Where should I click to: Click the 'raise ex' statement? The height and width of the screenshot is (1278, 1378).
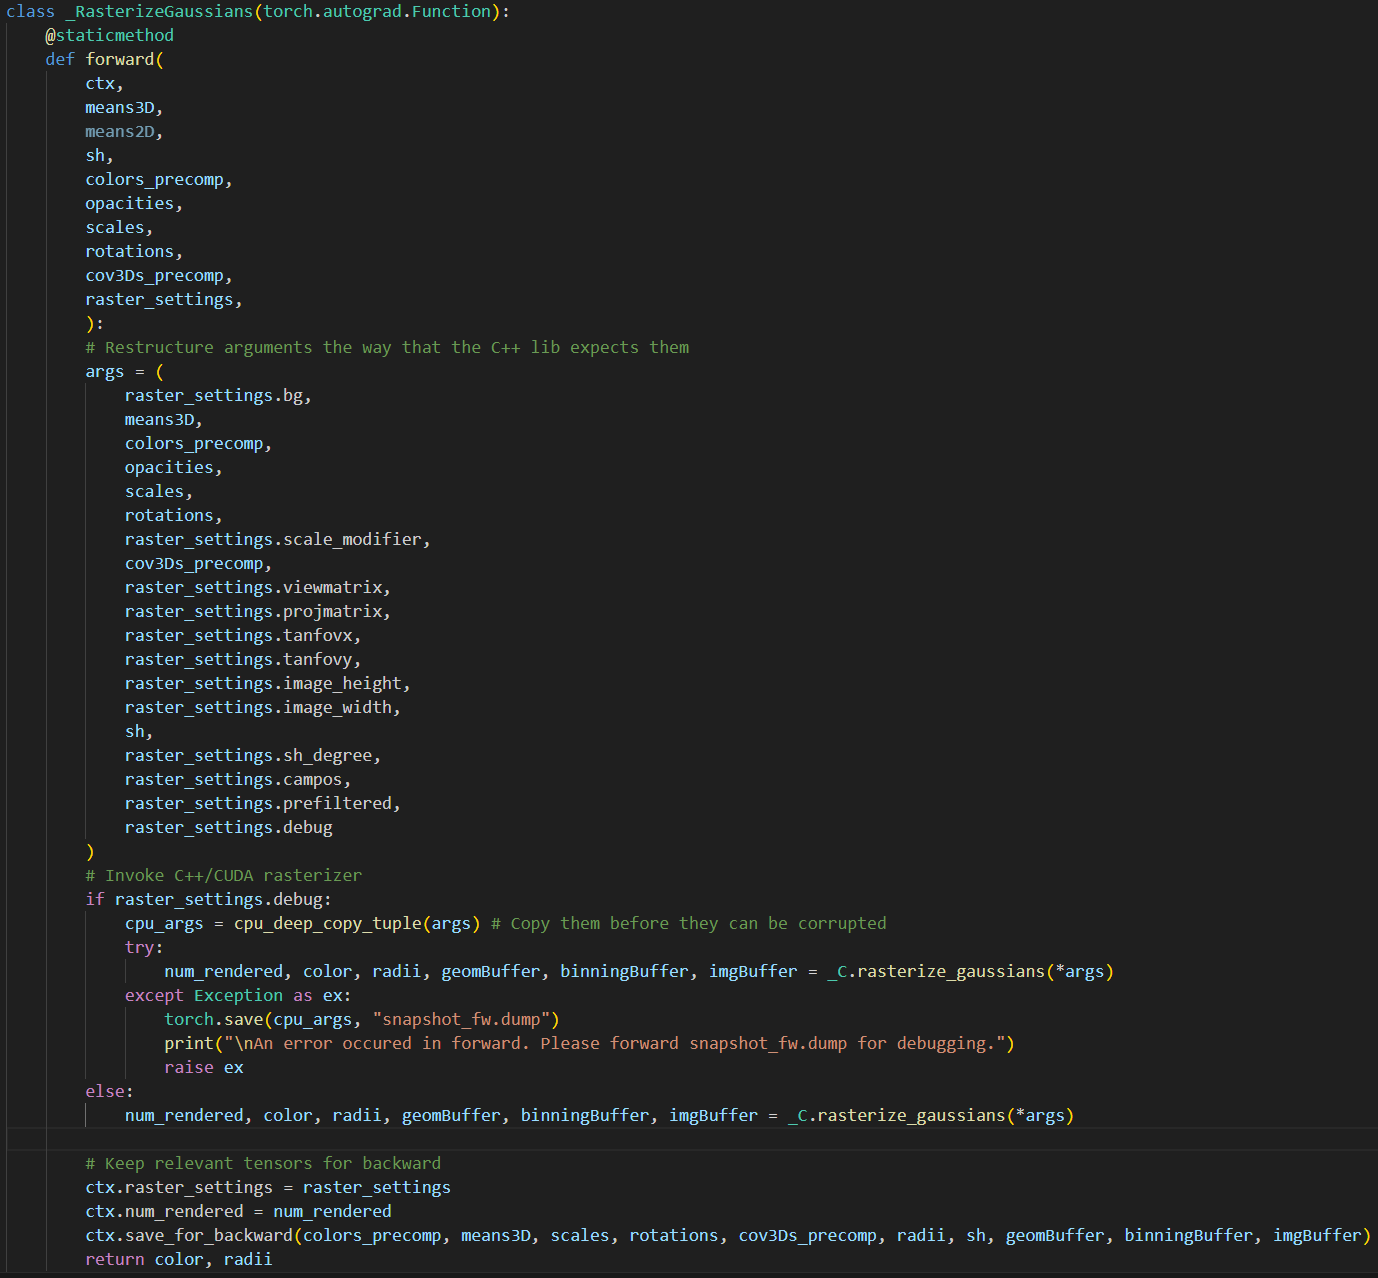pyautogui.click(x=204, y=1068)
